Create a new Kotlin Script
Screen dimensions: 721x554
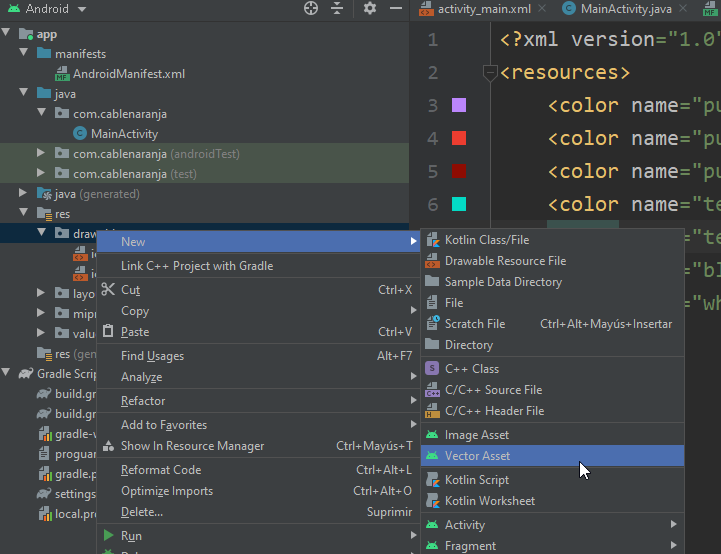[x=552, y=480]
